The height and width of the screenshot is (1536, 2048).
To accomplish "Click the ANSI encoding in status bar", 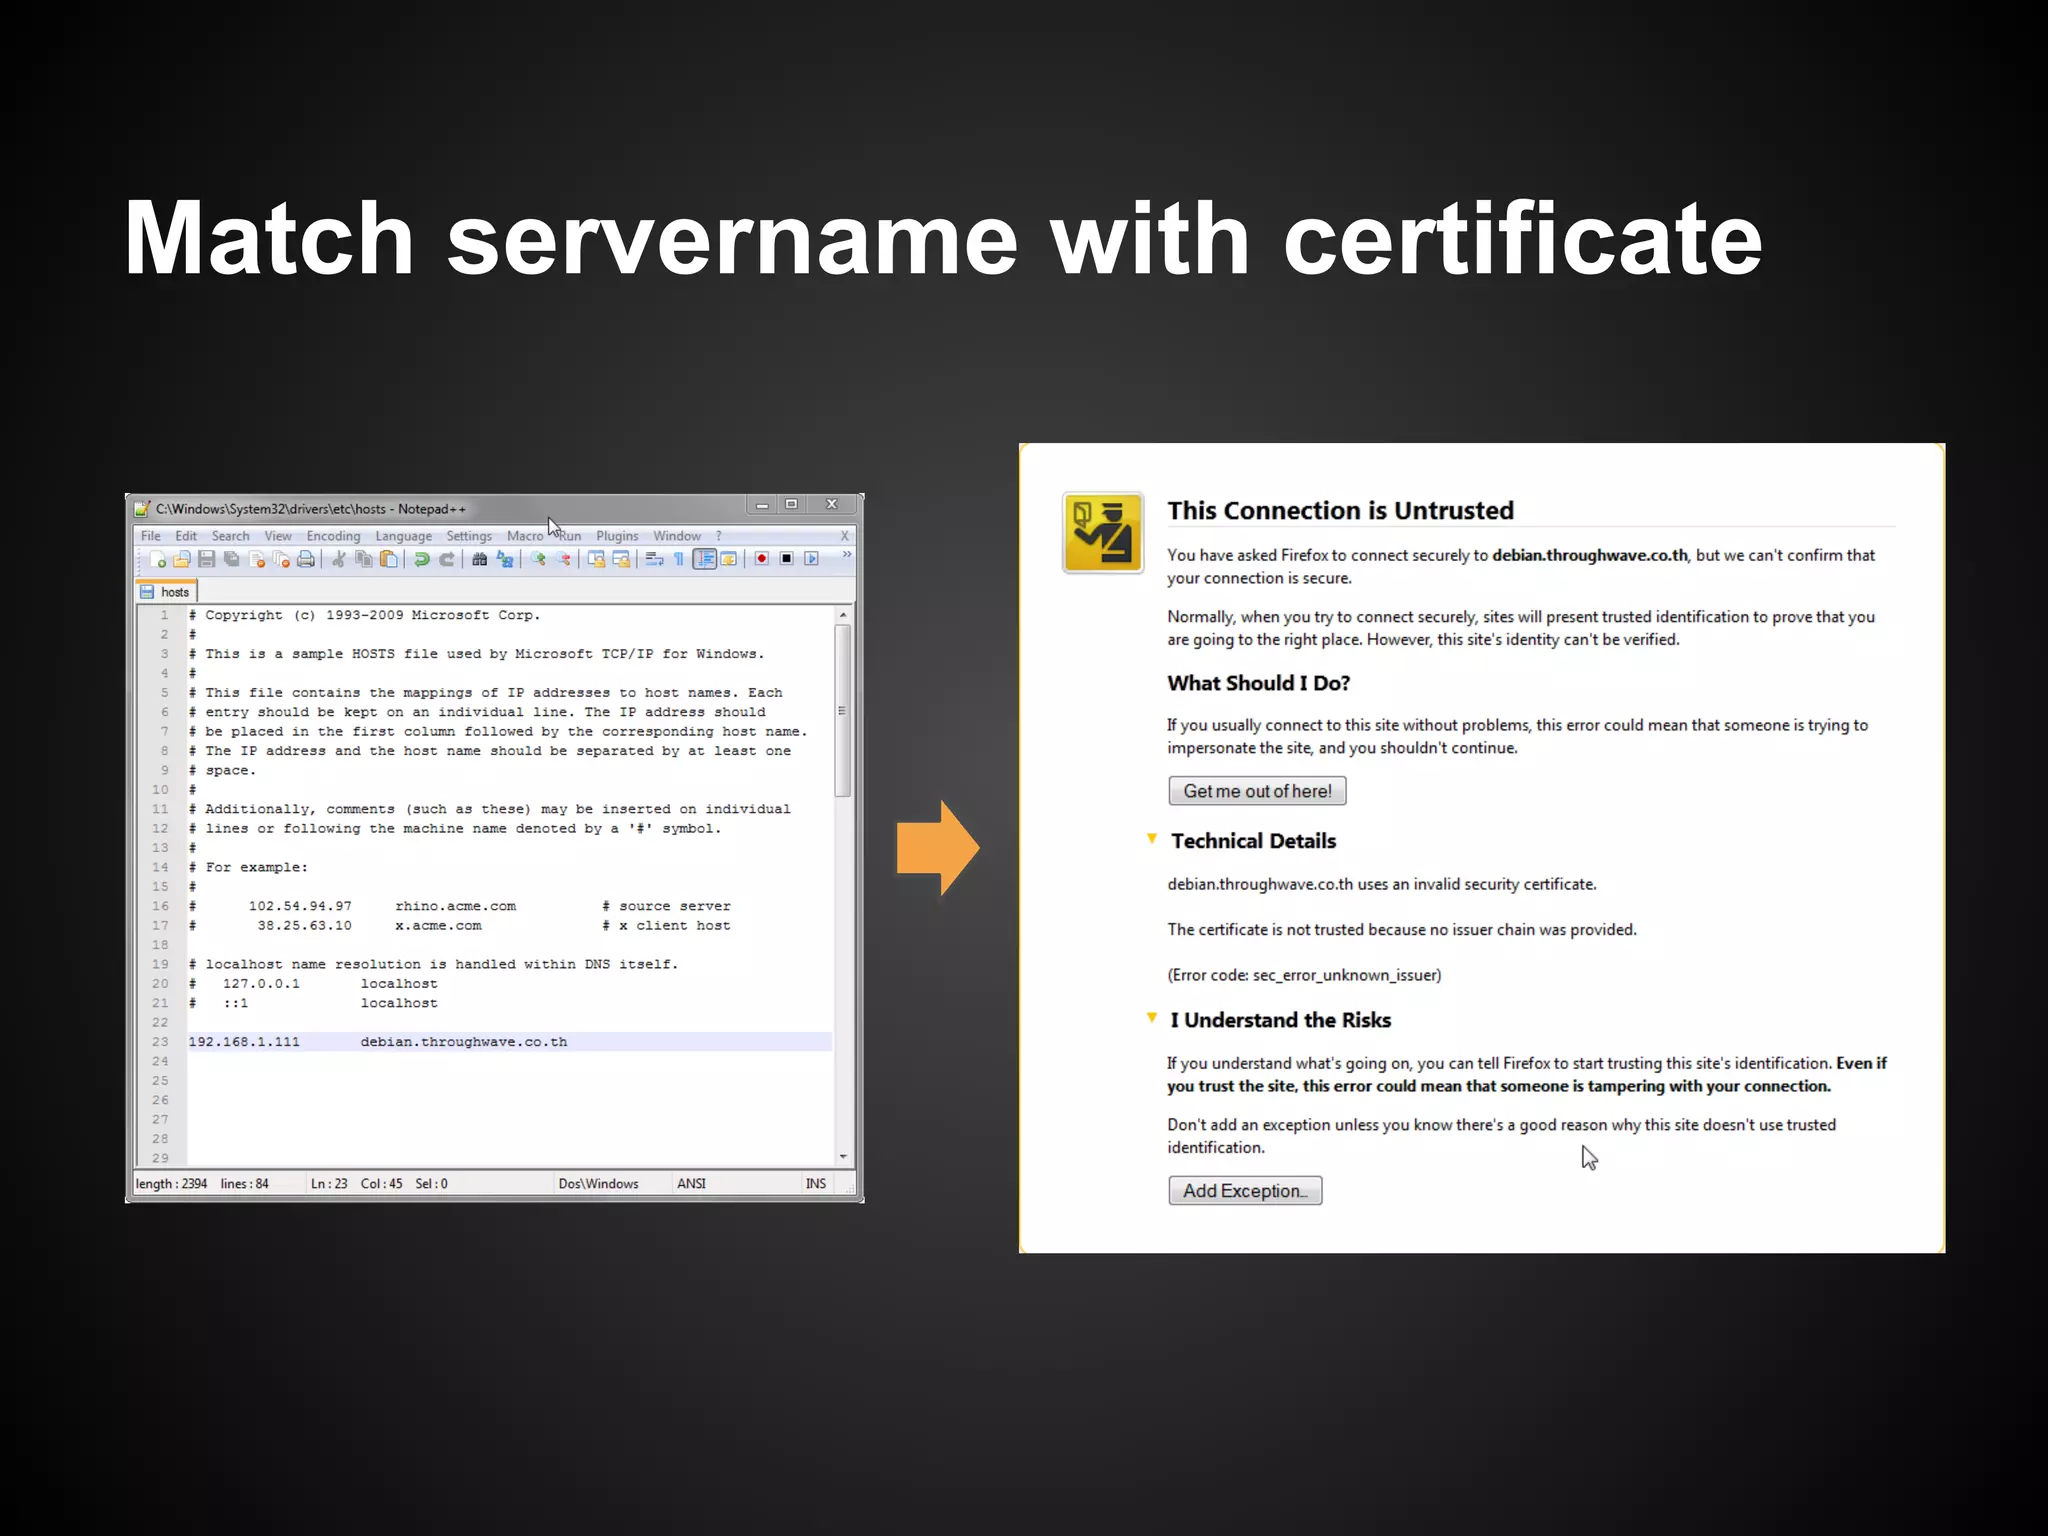I will pos(691,1184).
